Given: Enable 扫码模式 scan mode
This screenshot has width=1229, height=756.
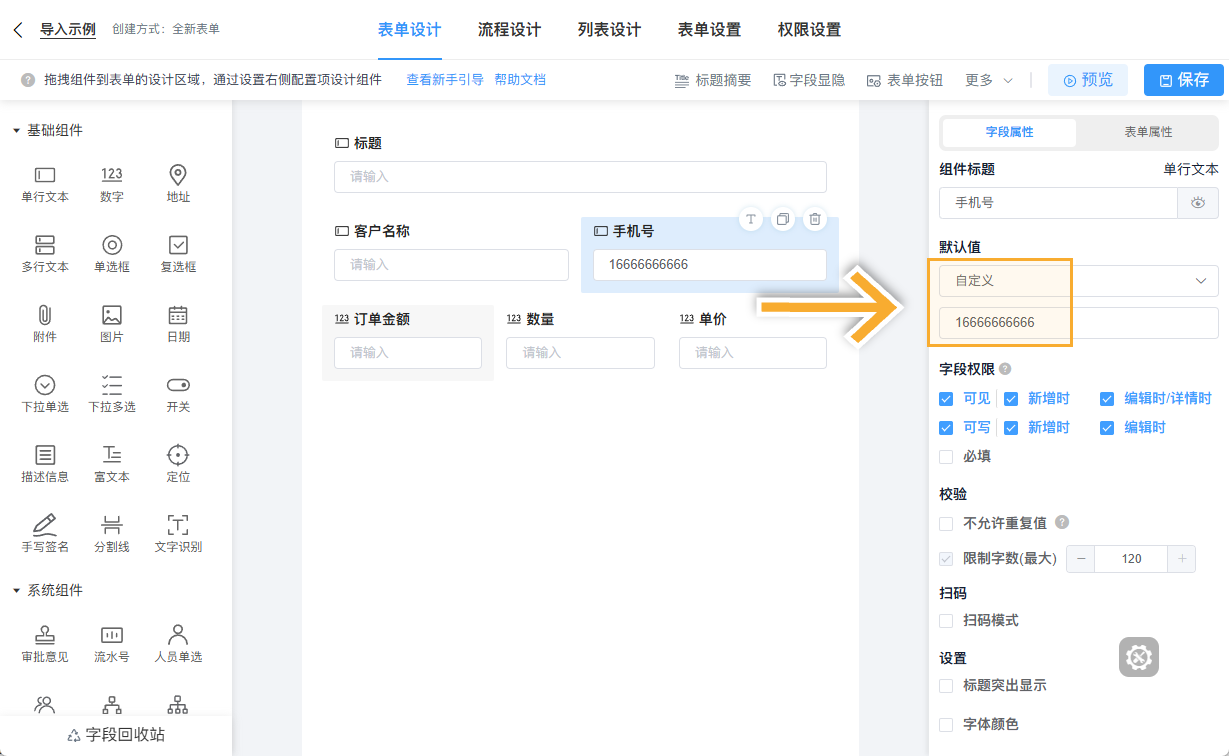Looking at the screenshot, I should click(x=945, y=620).
